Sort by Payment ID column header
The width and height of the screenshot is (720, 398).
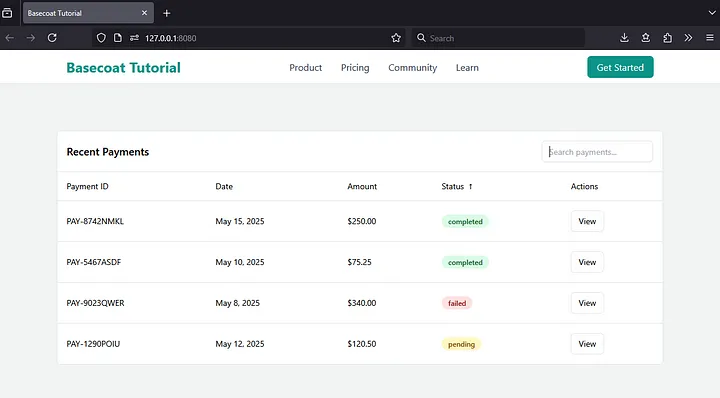click(87, 186)
